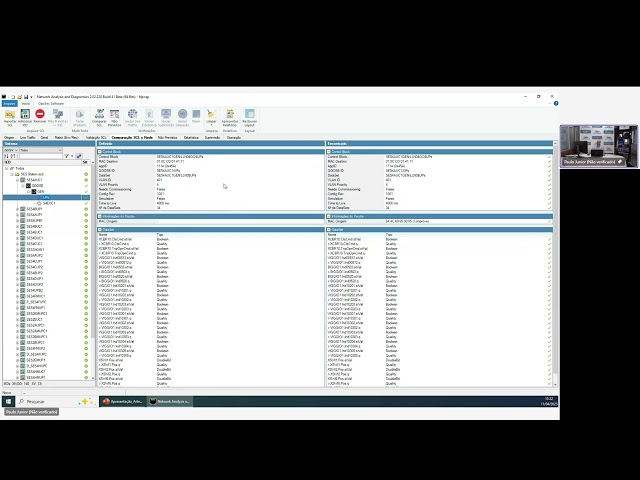Switch to the PowerPoint Apresentação taskbar button
The width and height of the screenshot is (640, 480).
coord(122,402)
